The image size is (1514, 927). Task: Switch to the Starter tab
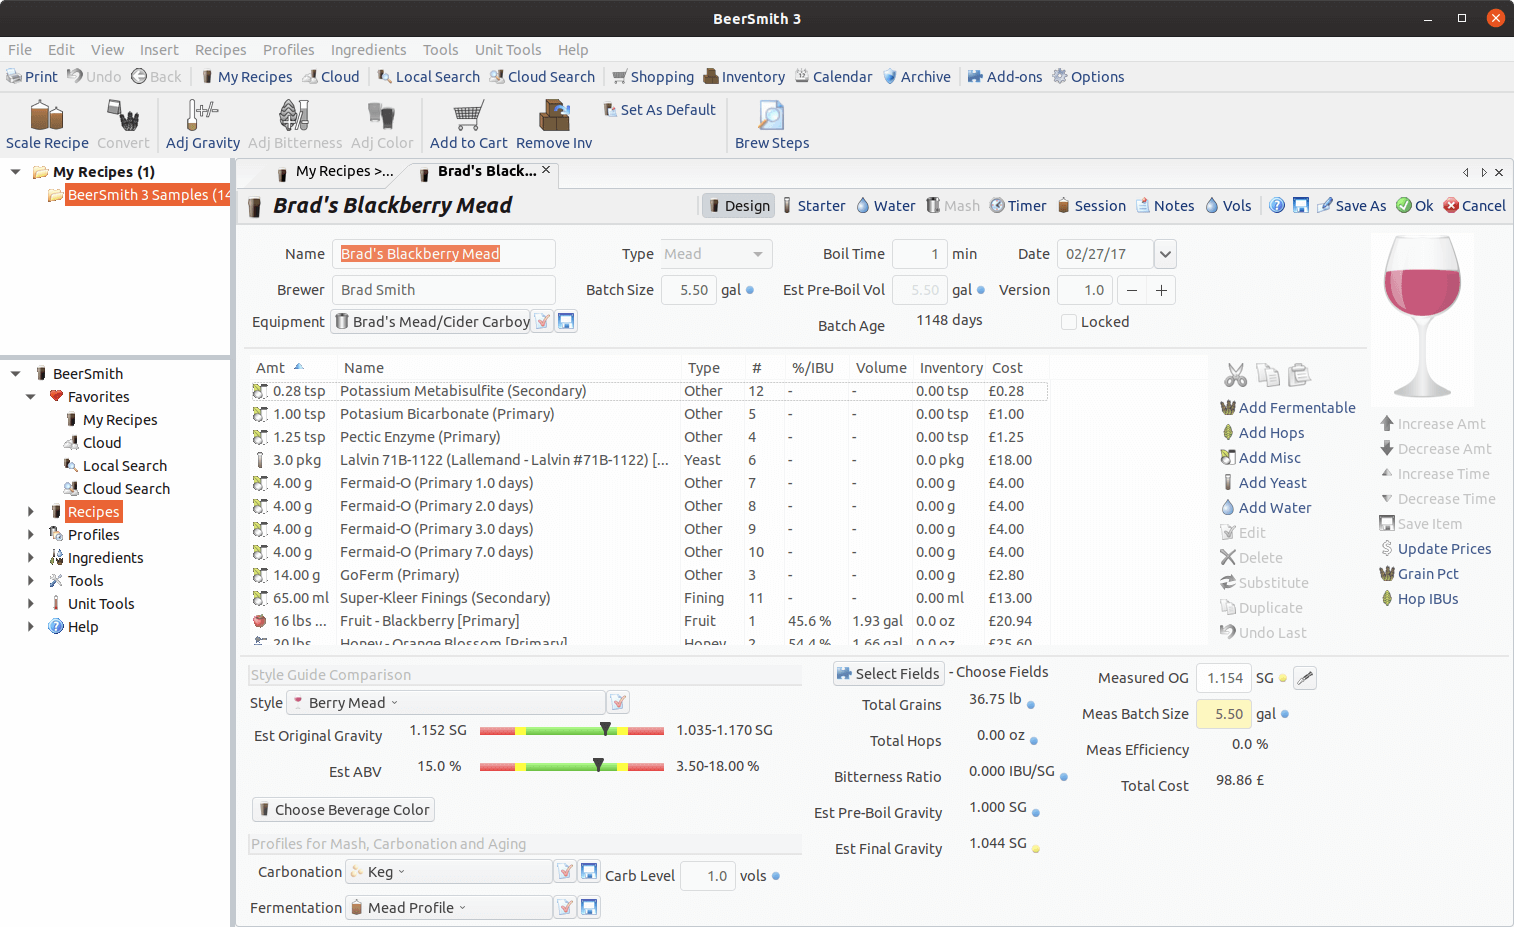coord(813,205)
